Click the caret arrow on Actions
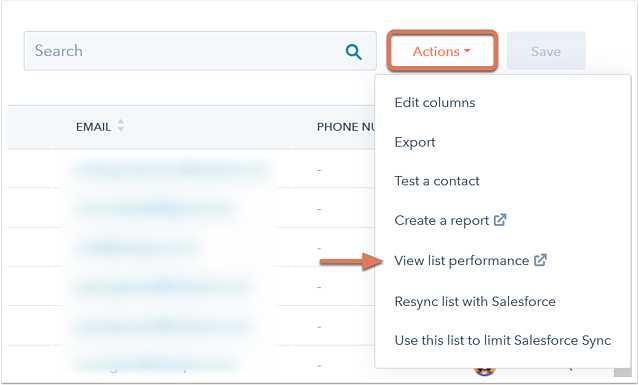 (x=467, y=51)
